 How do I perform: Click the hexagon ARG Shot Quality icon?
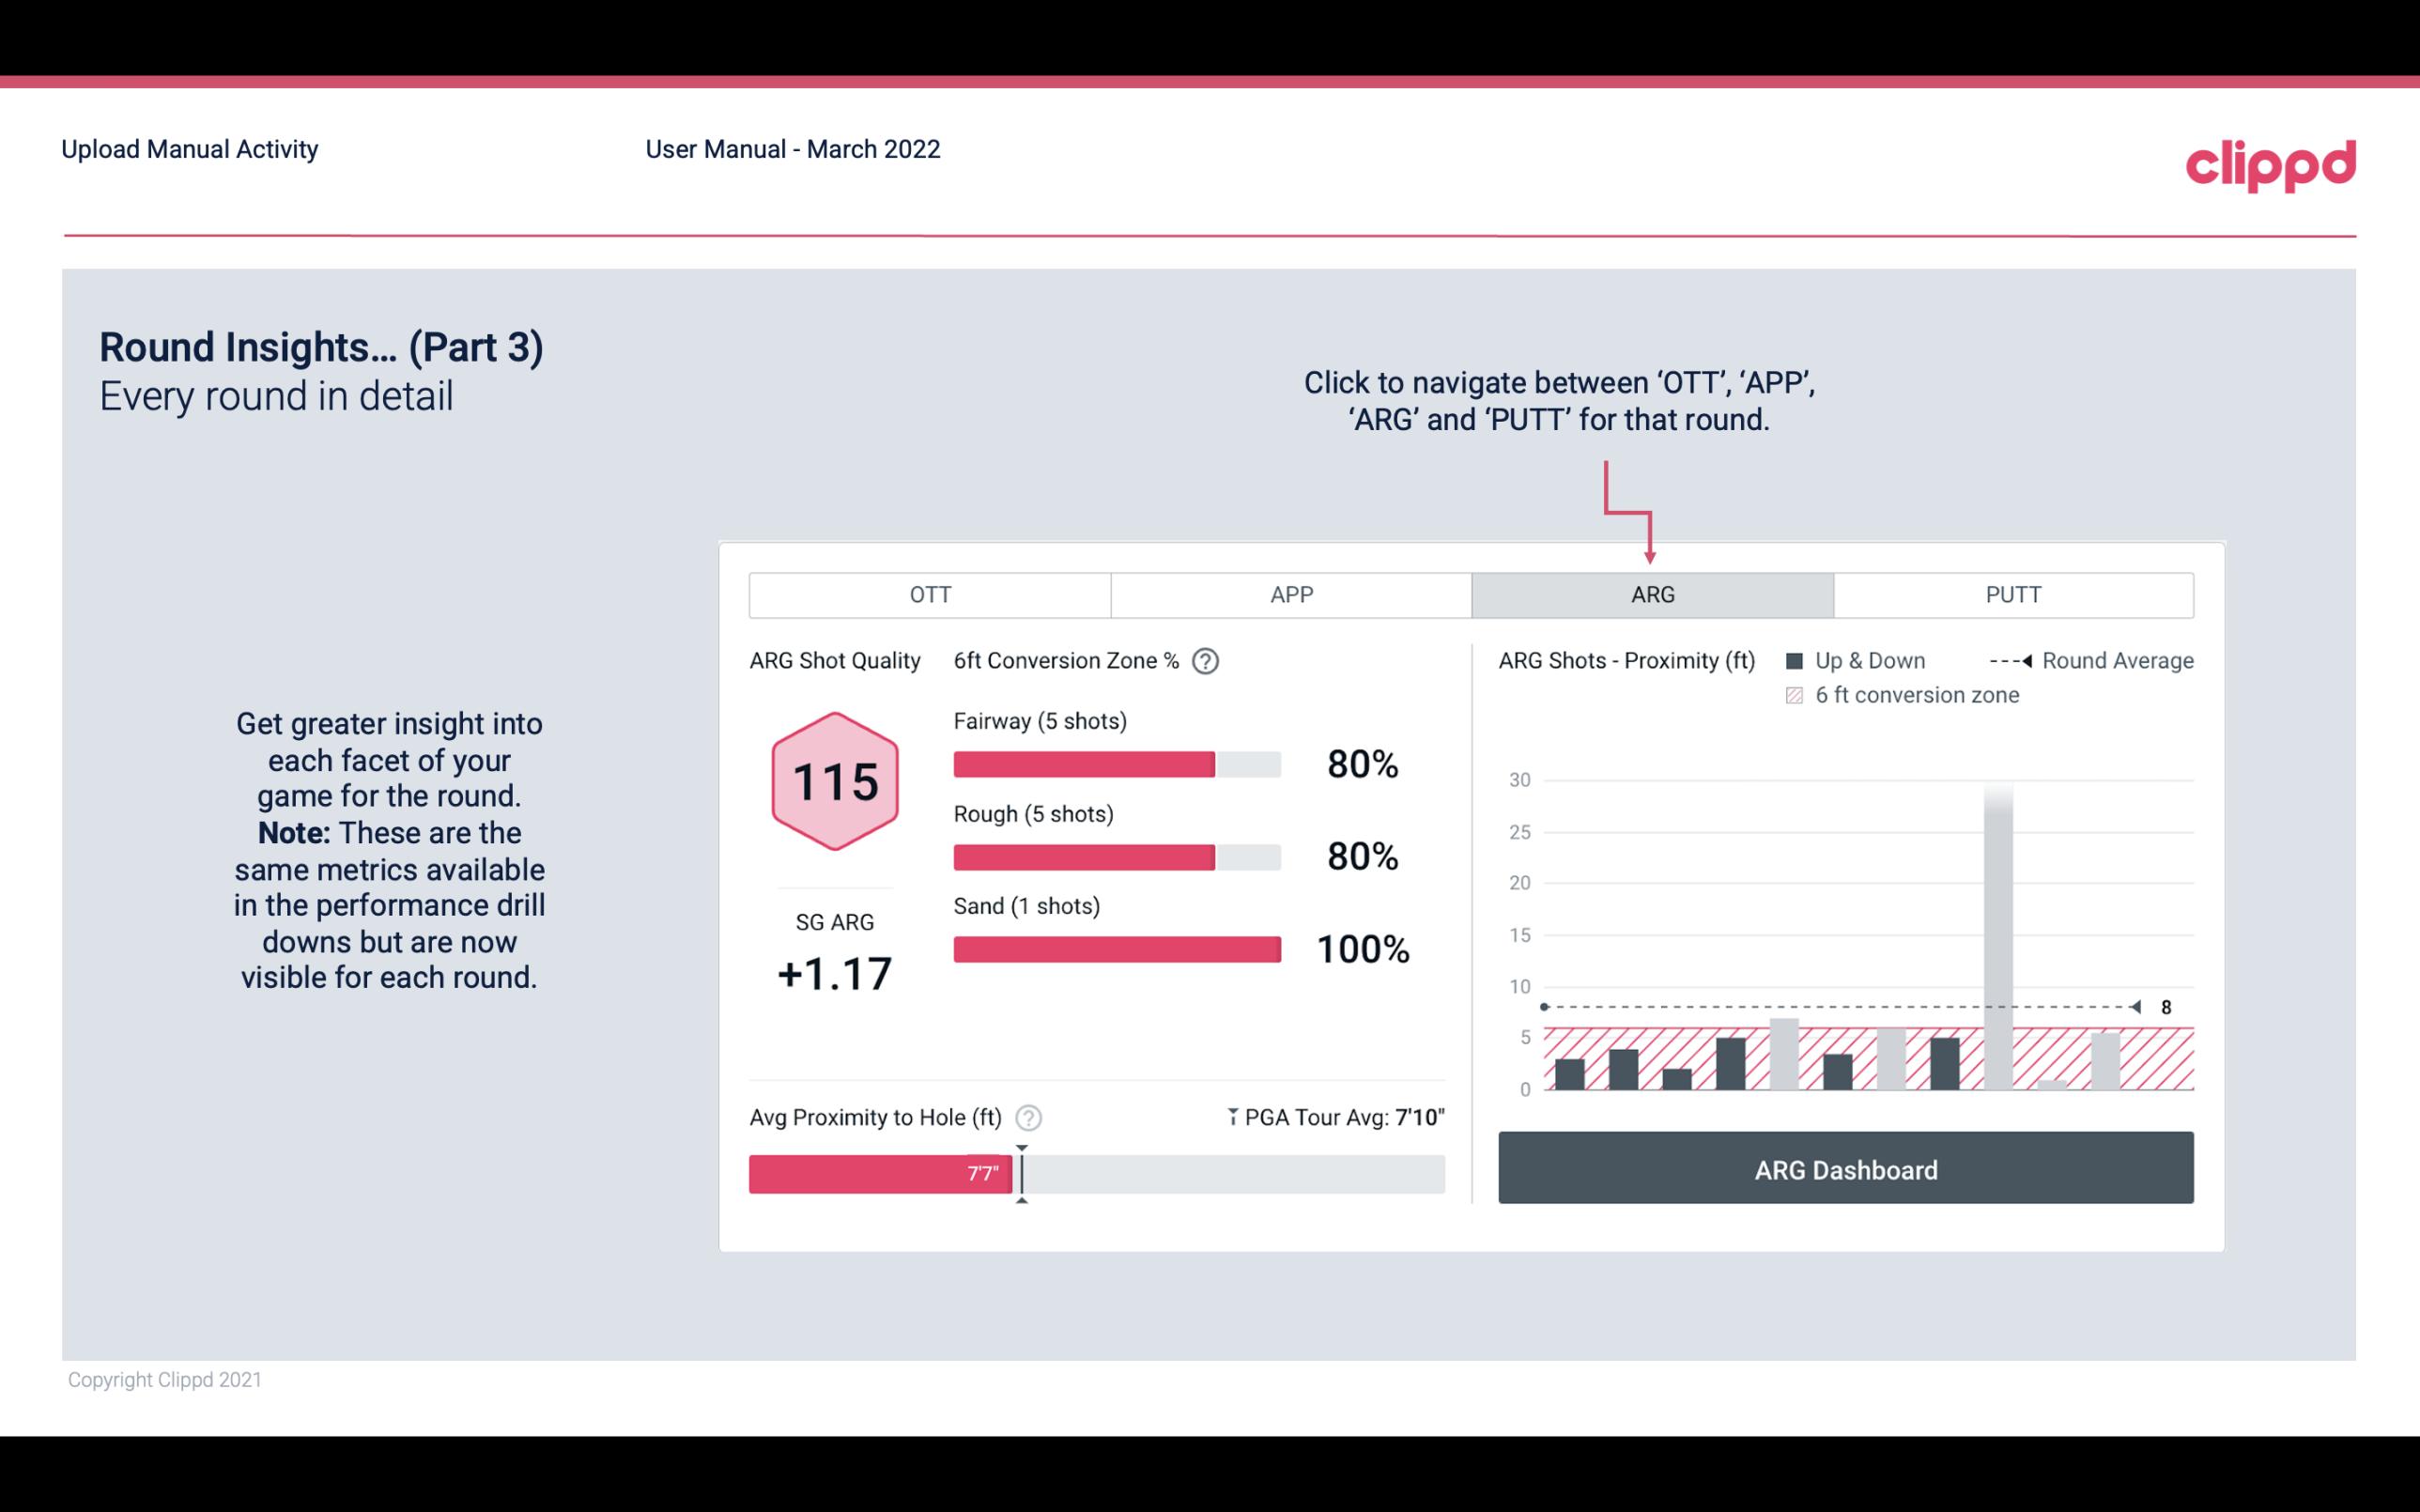tap(836, 782)
